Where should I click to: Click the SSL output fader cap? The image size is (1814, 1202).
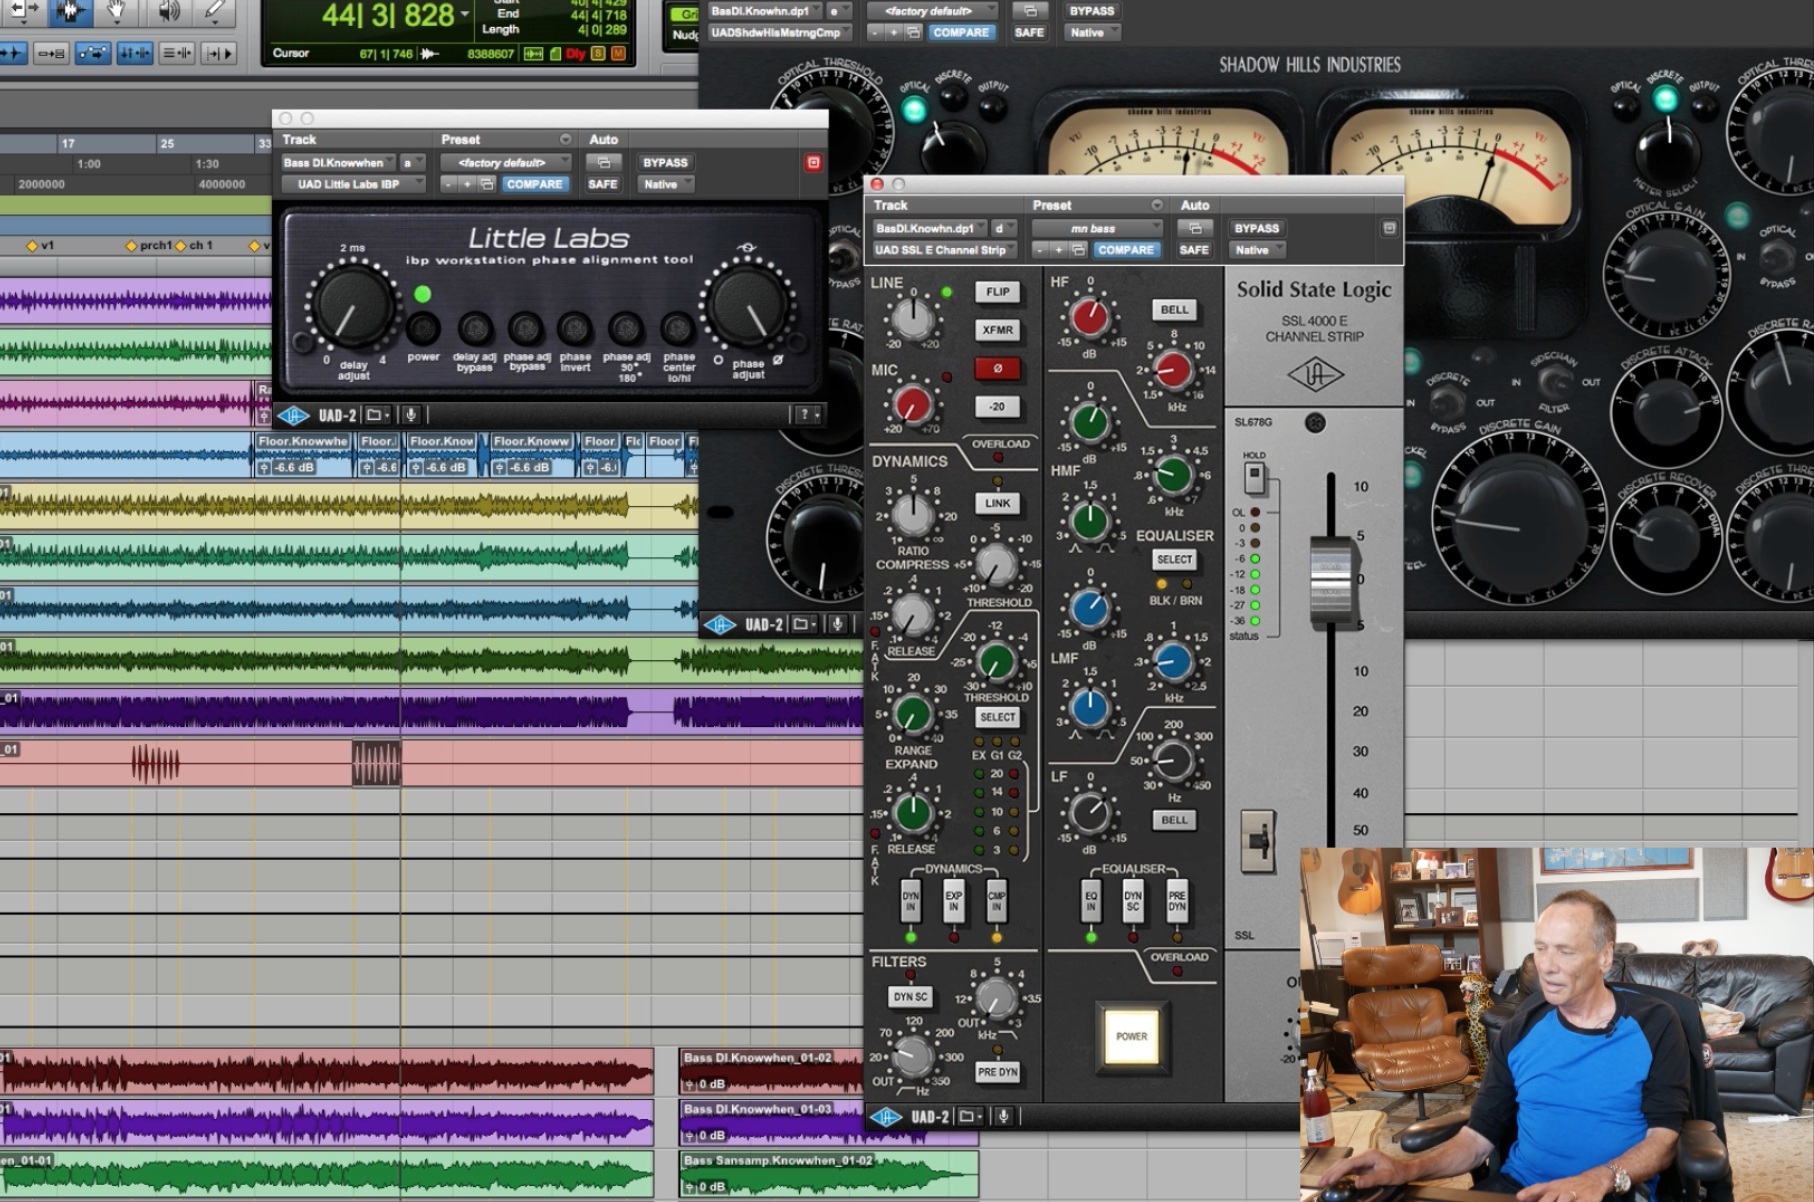(x=1331, y=581)
